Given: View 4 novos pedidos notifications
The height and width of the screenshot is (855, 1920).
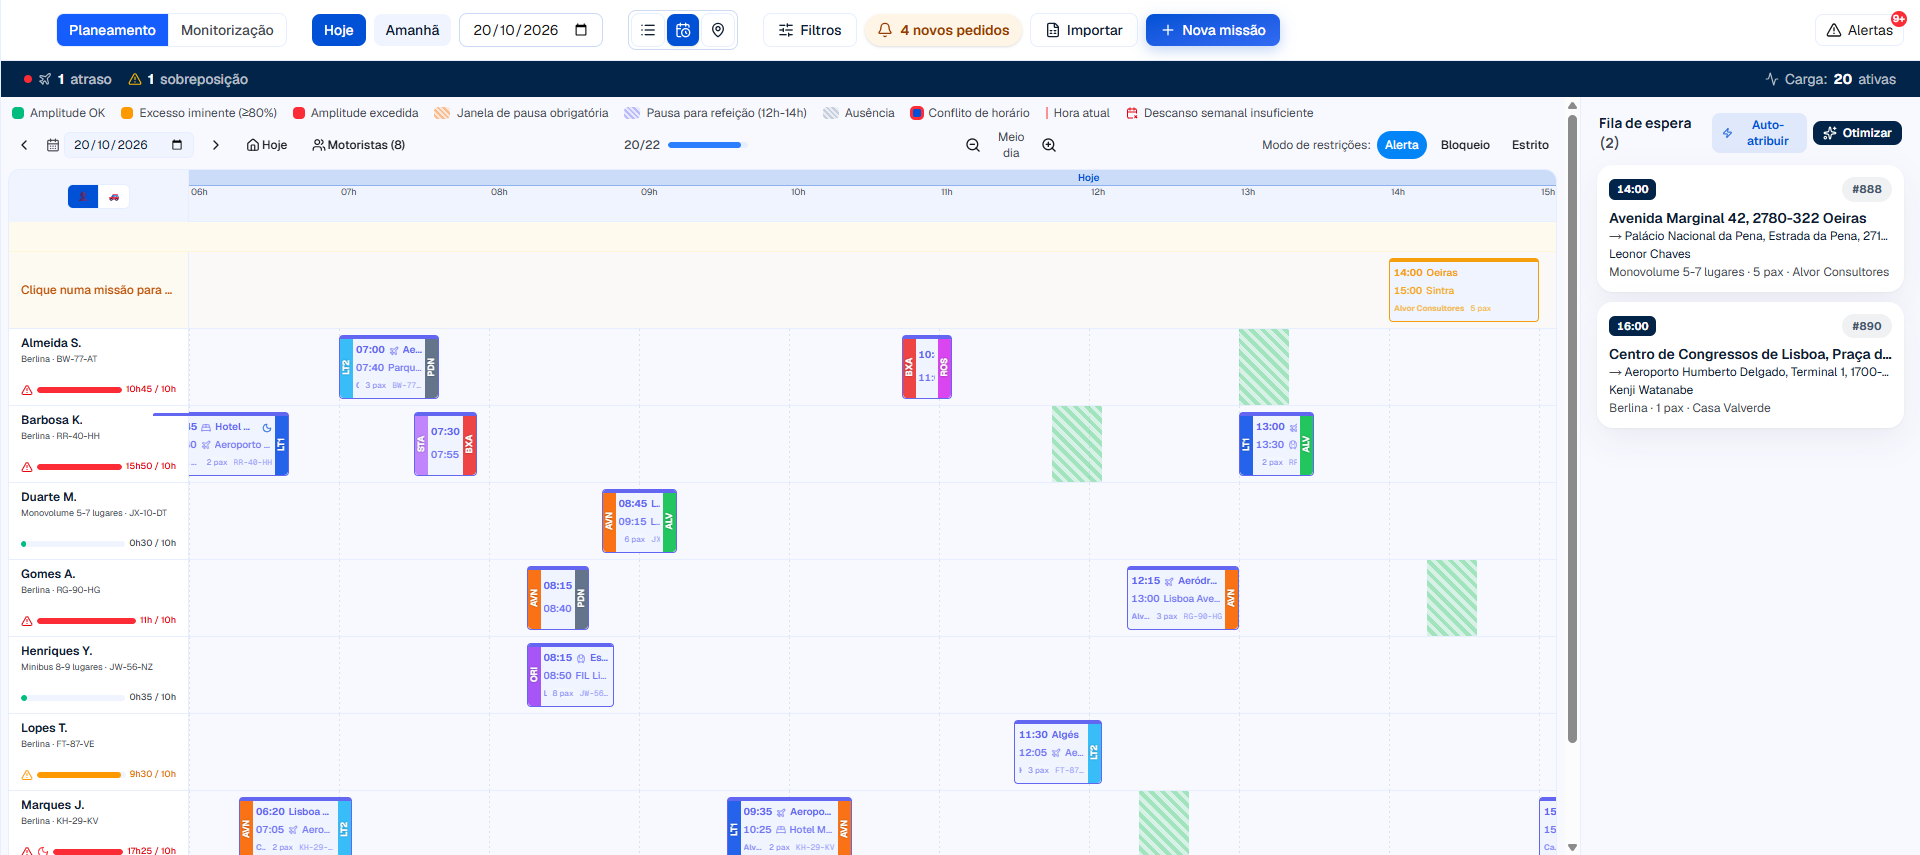Looking at the screenshot, I should (x=943, y=30).
